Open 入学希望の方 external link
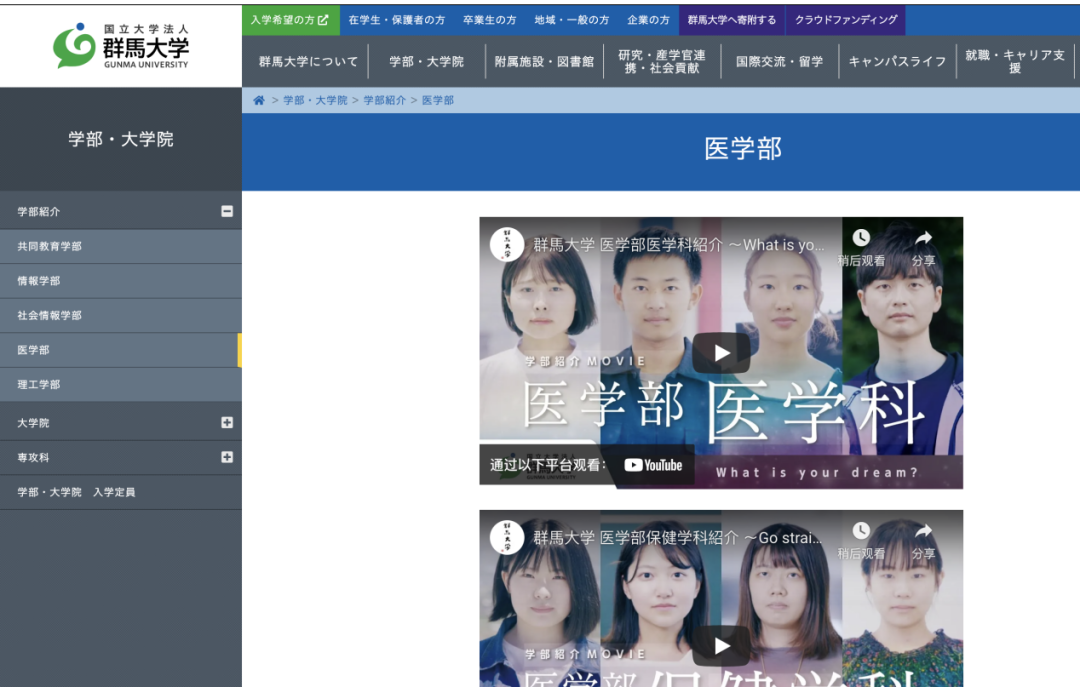The height and width of the screenshot is (687, 1080). coord(291,20)
